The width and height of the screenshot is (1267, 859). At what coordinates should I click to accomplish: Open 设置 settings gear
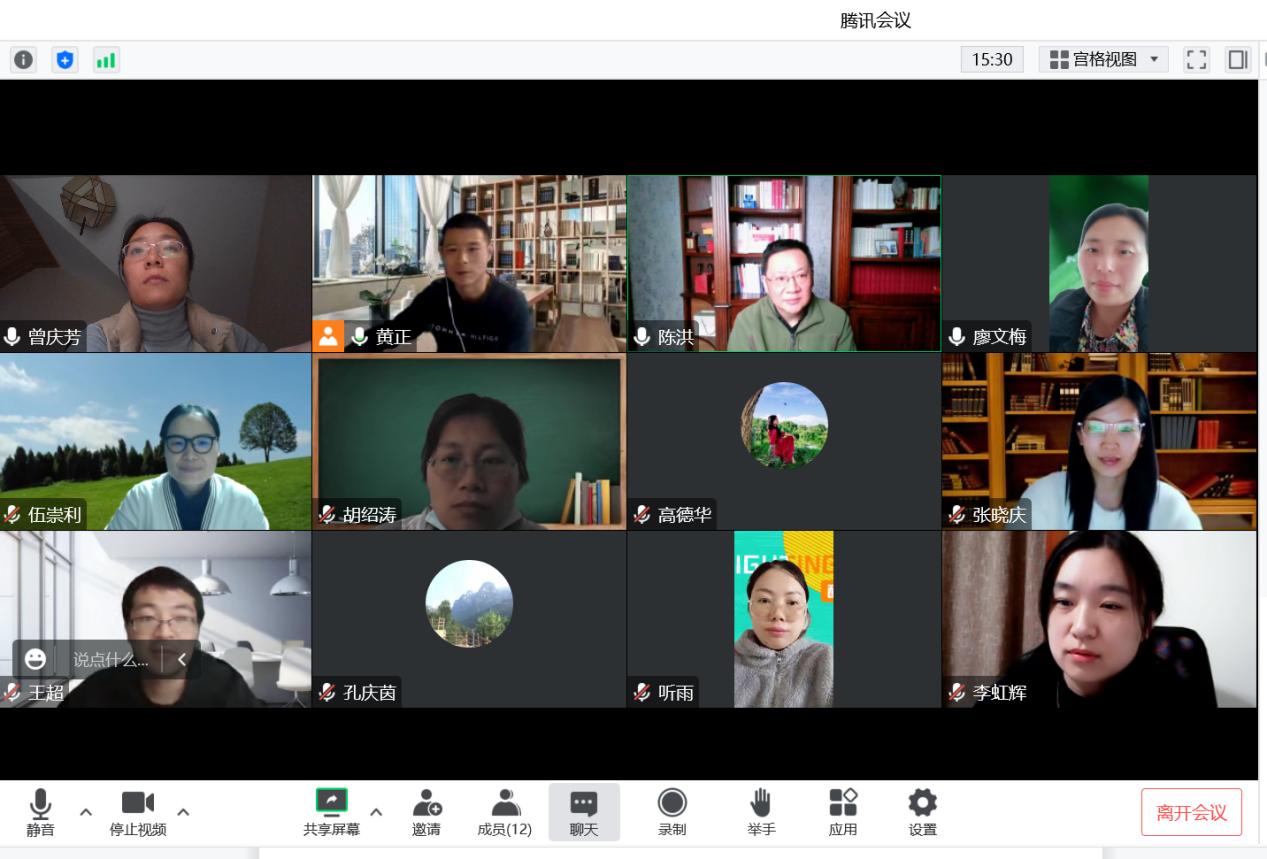(922, 812)
